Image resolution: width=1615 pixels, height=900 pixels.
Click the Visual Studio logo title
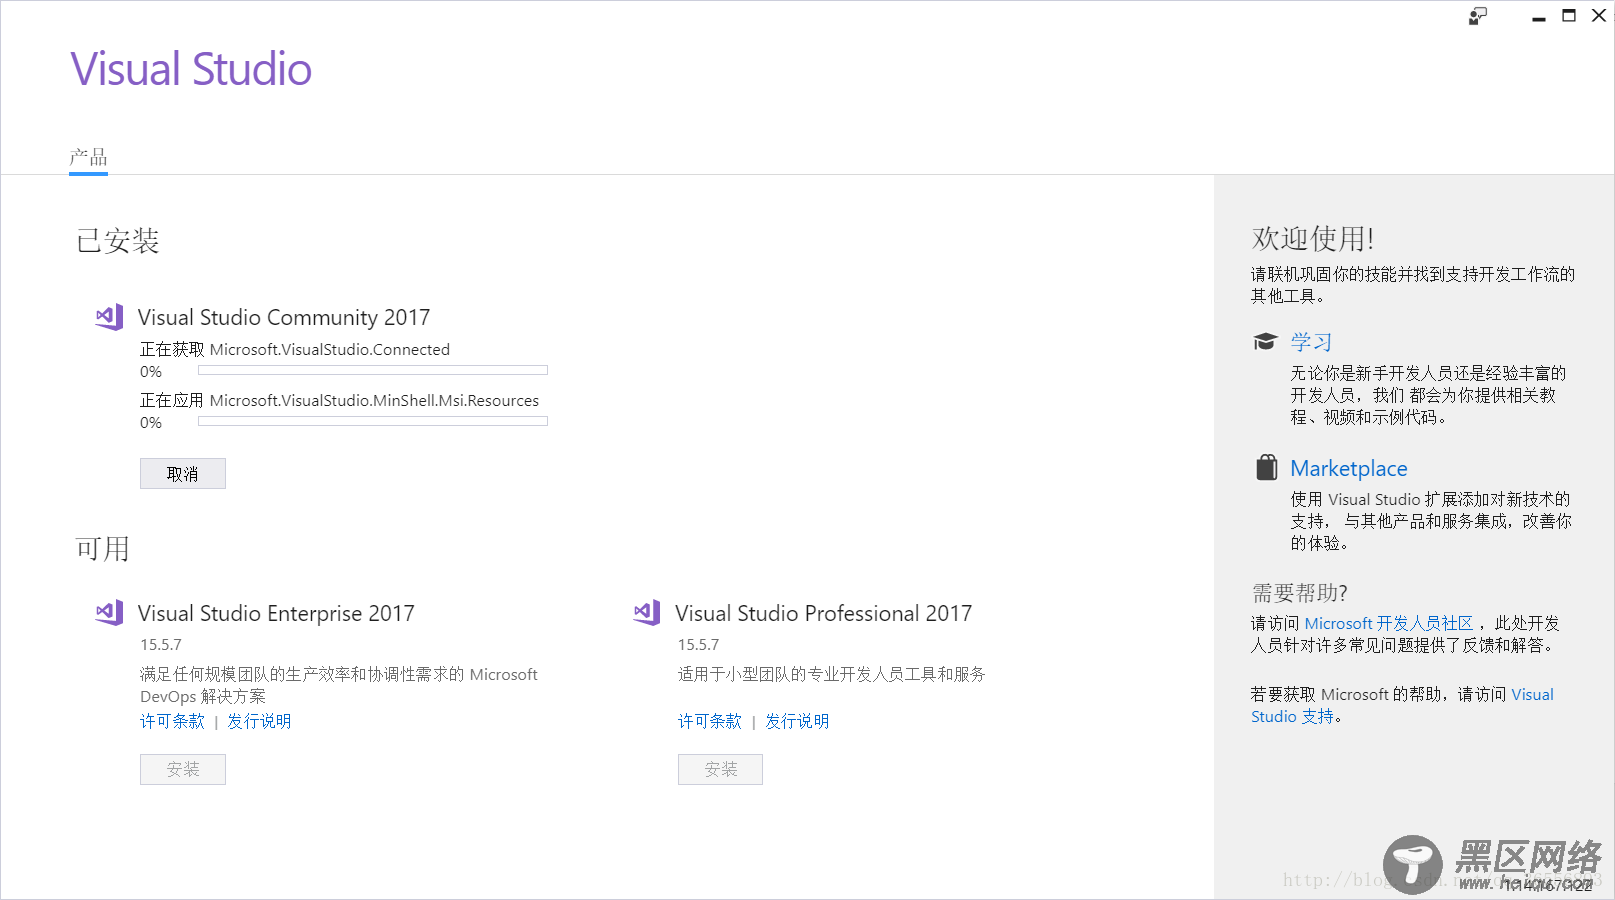pos(191,69)
